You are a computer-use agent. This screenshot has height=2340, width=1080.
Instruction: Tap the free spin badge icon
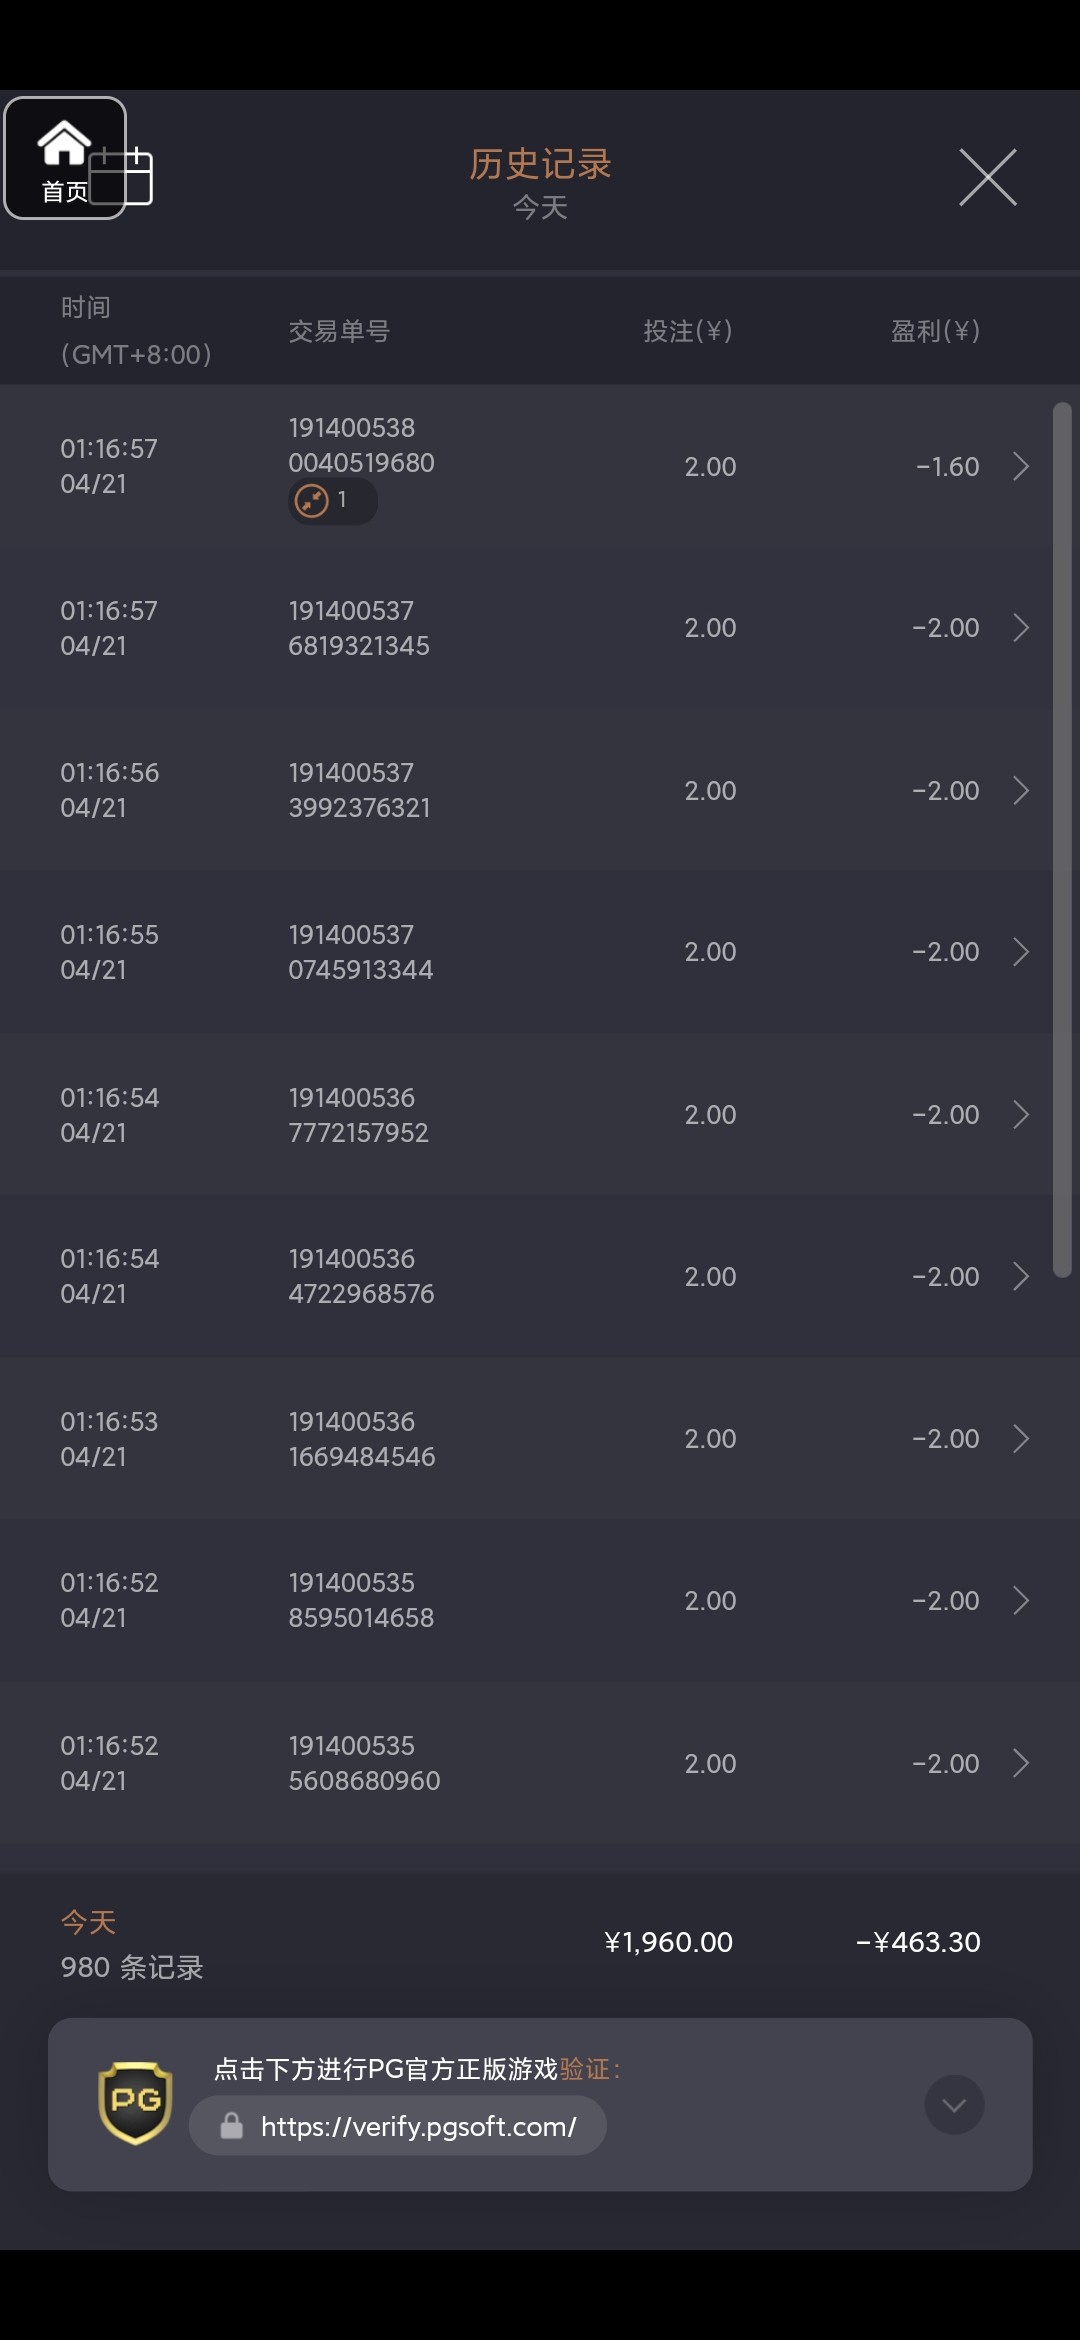pos(312,500)
